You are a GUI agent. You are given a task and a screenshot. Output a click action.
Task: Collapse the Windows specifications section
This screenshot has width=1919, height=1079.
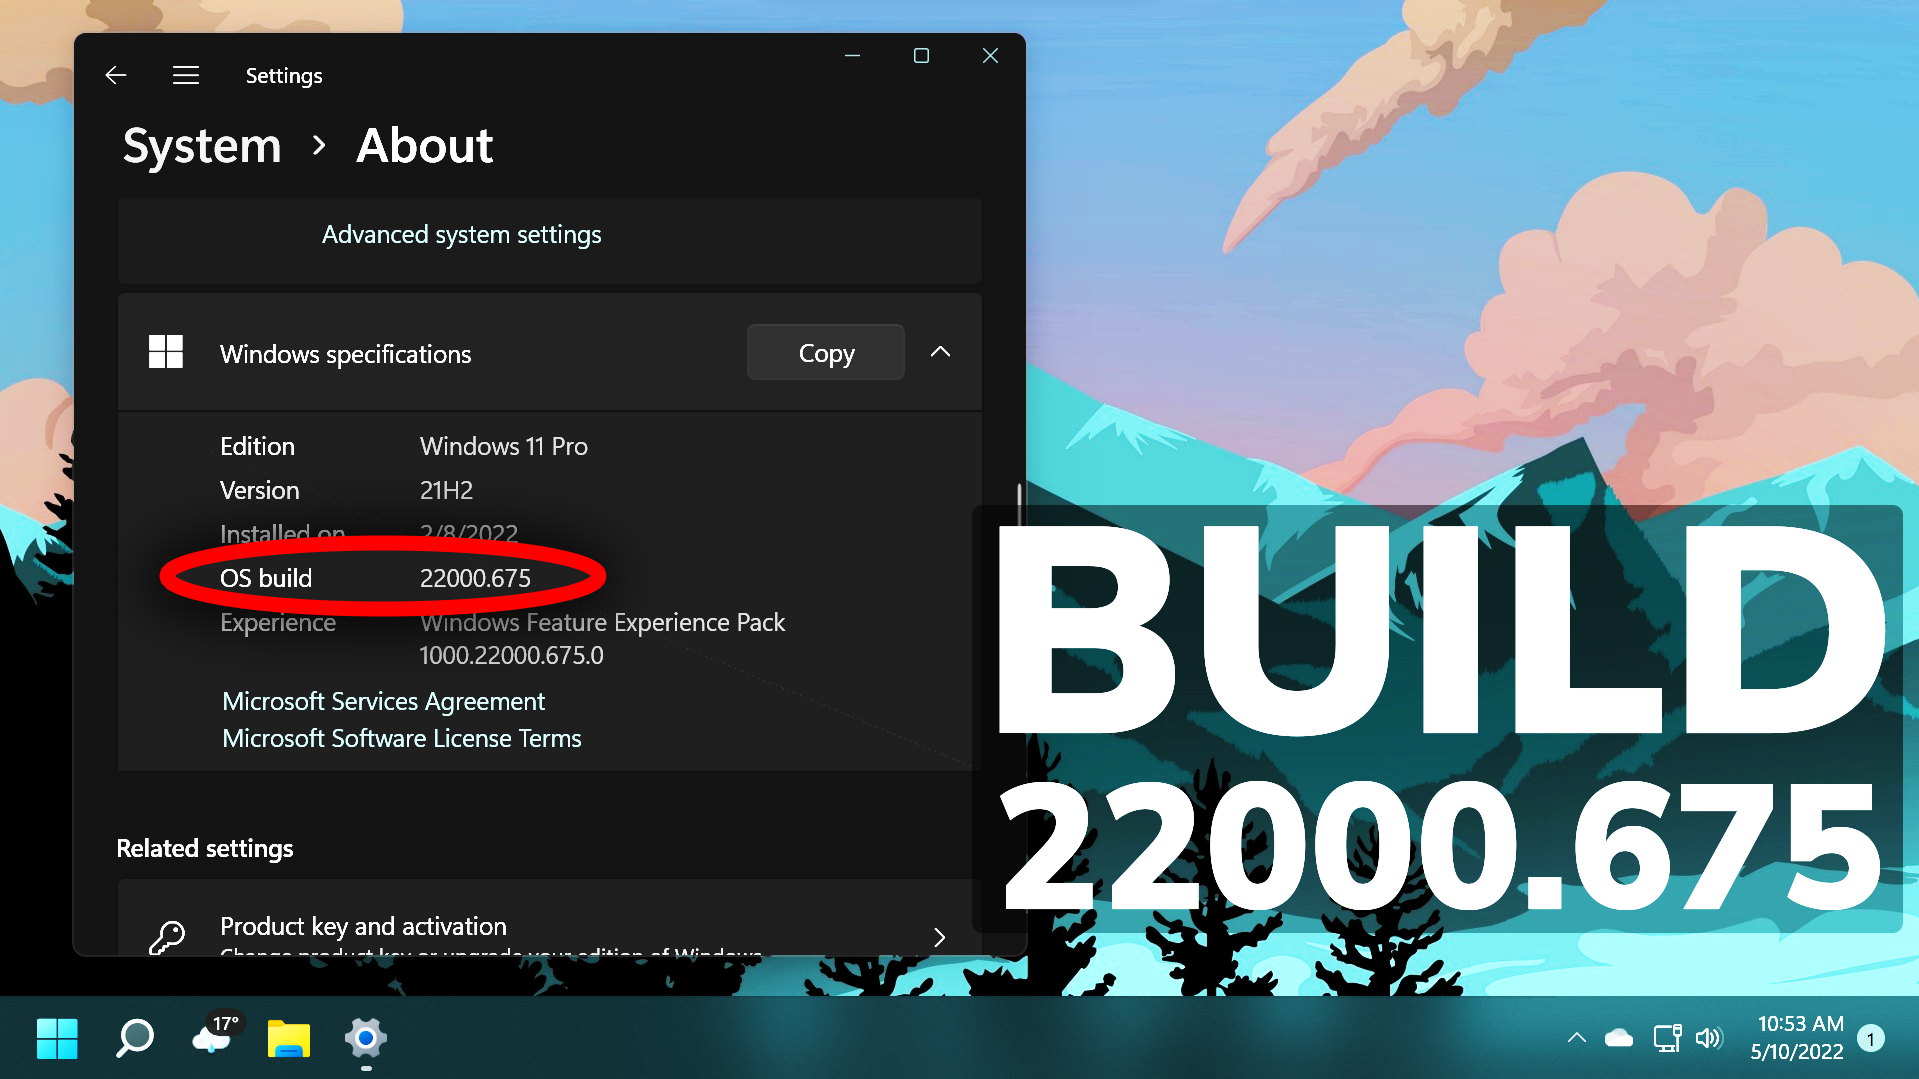pos(940,352)
